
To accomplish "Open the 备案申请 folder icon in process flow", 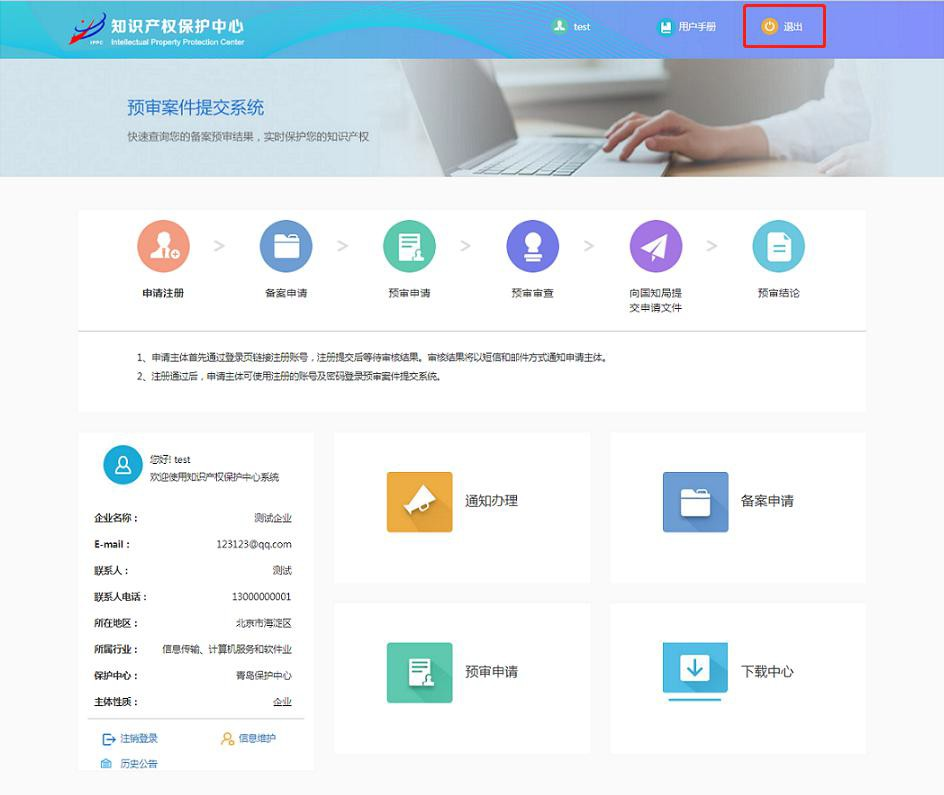I will [x=286, y=246].
